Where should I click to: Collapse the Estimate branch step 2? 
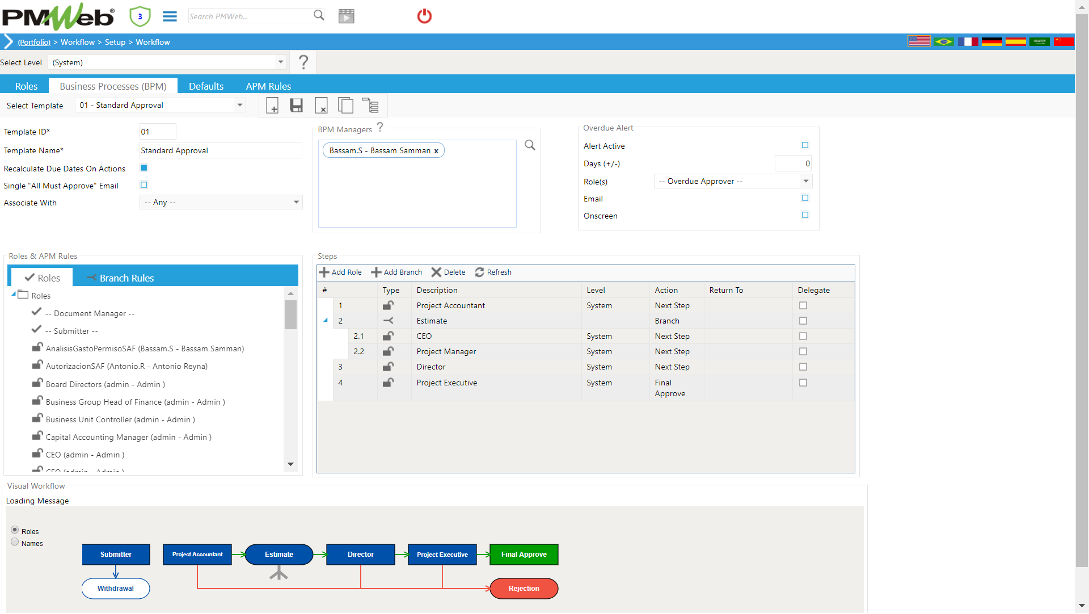click(x=325, y=321)
